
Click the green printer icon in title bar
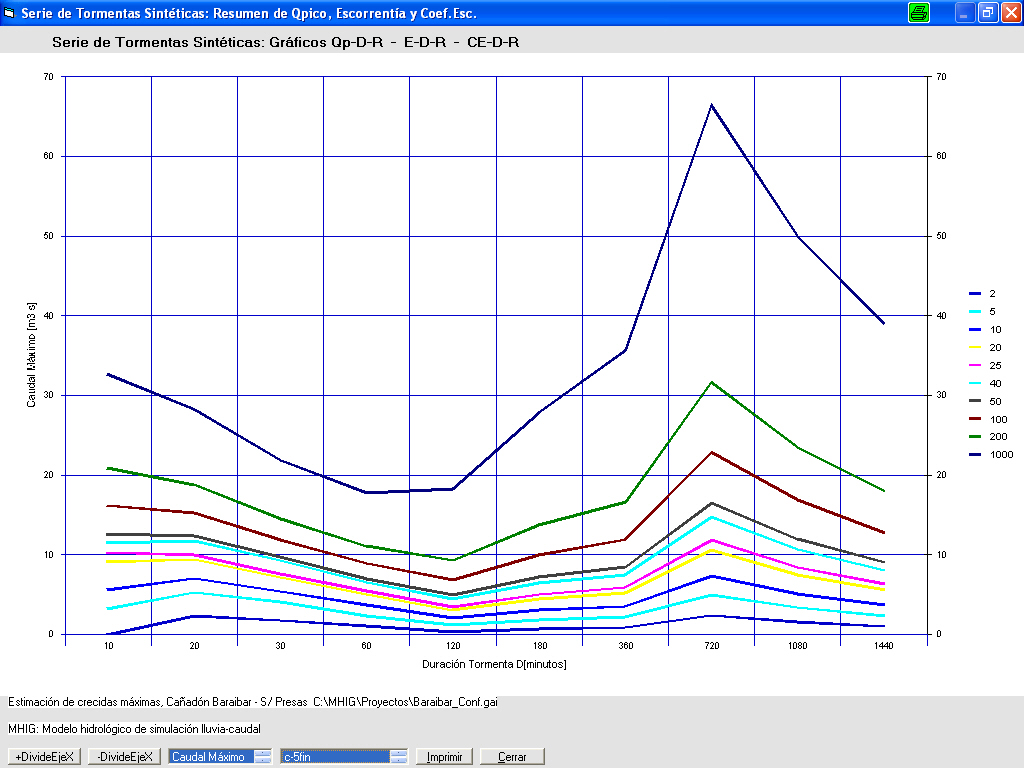pyautogui.click(x=919, y=13)
